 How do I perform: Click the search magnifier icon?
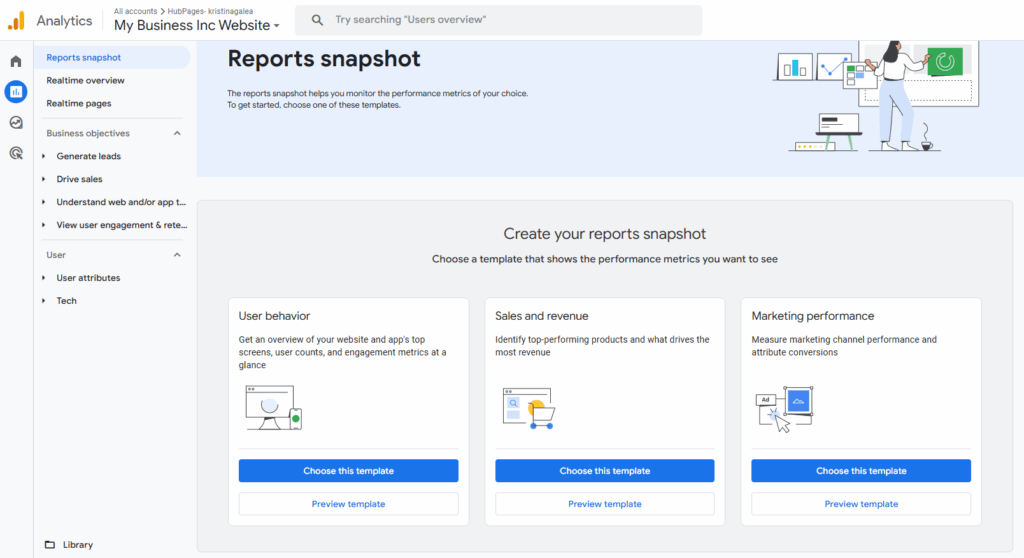tap(317, 20)
